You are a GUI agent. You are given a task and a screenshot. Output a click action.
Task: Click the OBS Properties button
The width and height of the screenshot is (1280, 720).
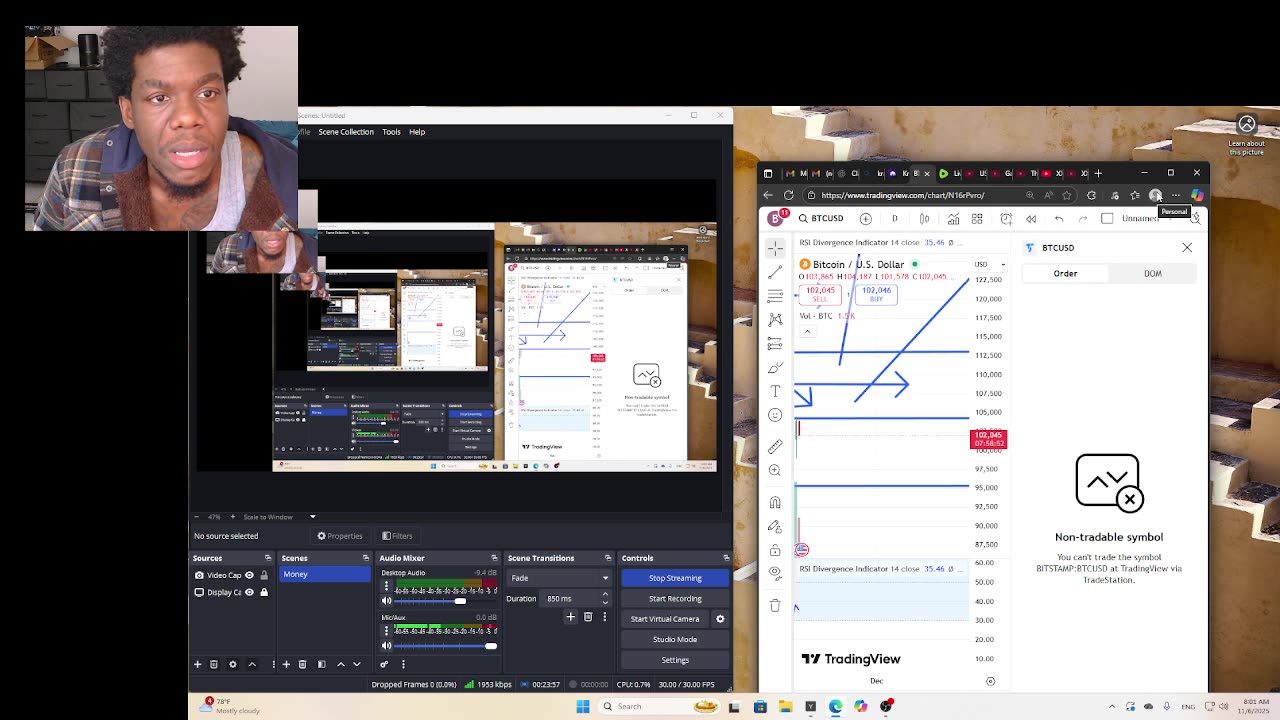click(340, 536)
